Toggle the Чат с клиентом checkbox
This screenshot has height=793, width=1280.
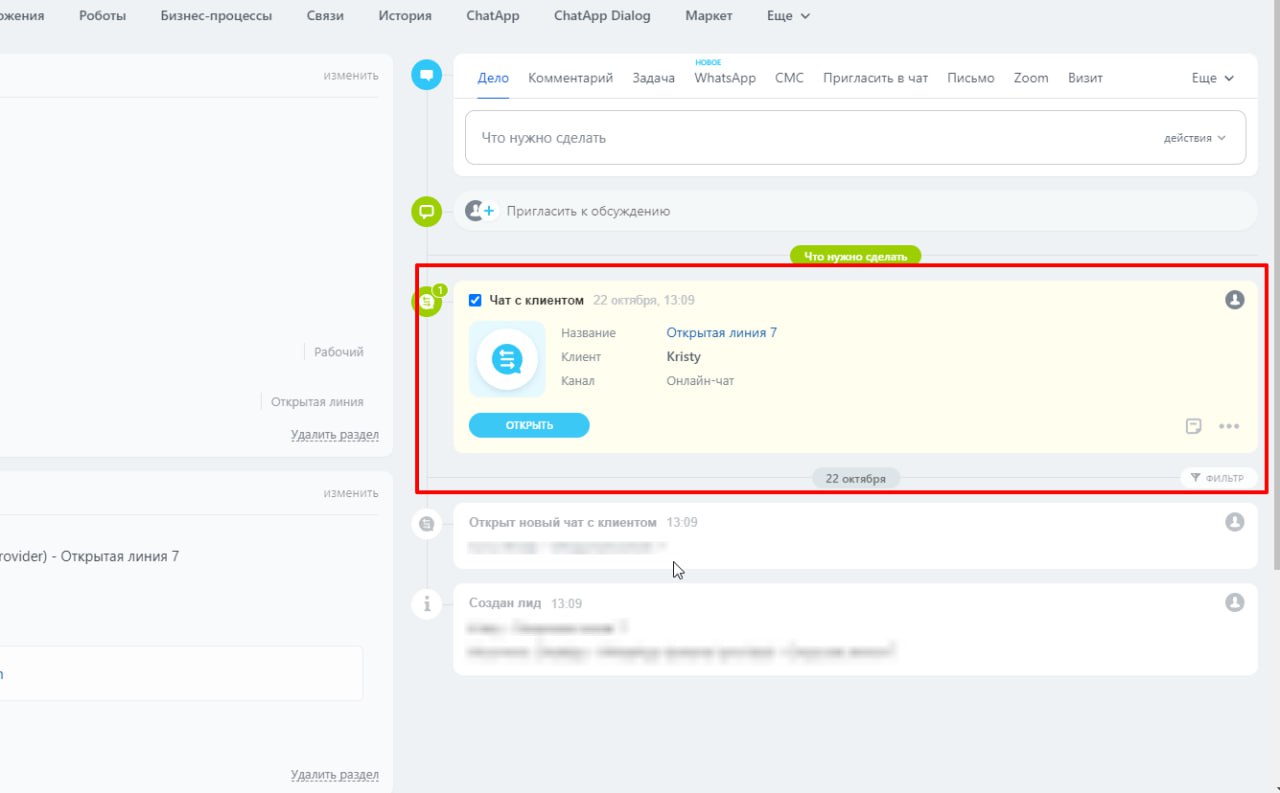(x=475, y=300)
